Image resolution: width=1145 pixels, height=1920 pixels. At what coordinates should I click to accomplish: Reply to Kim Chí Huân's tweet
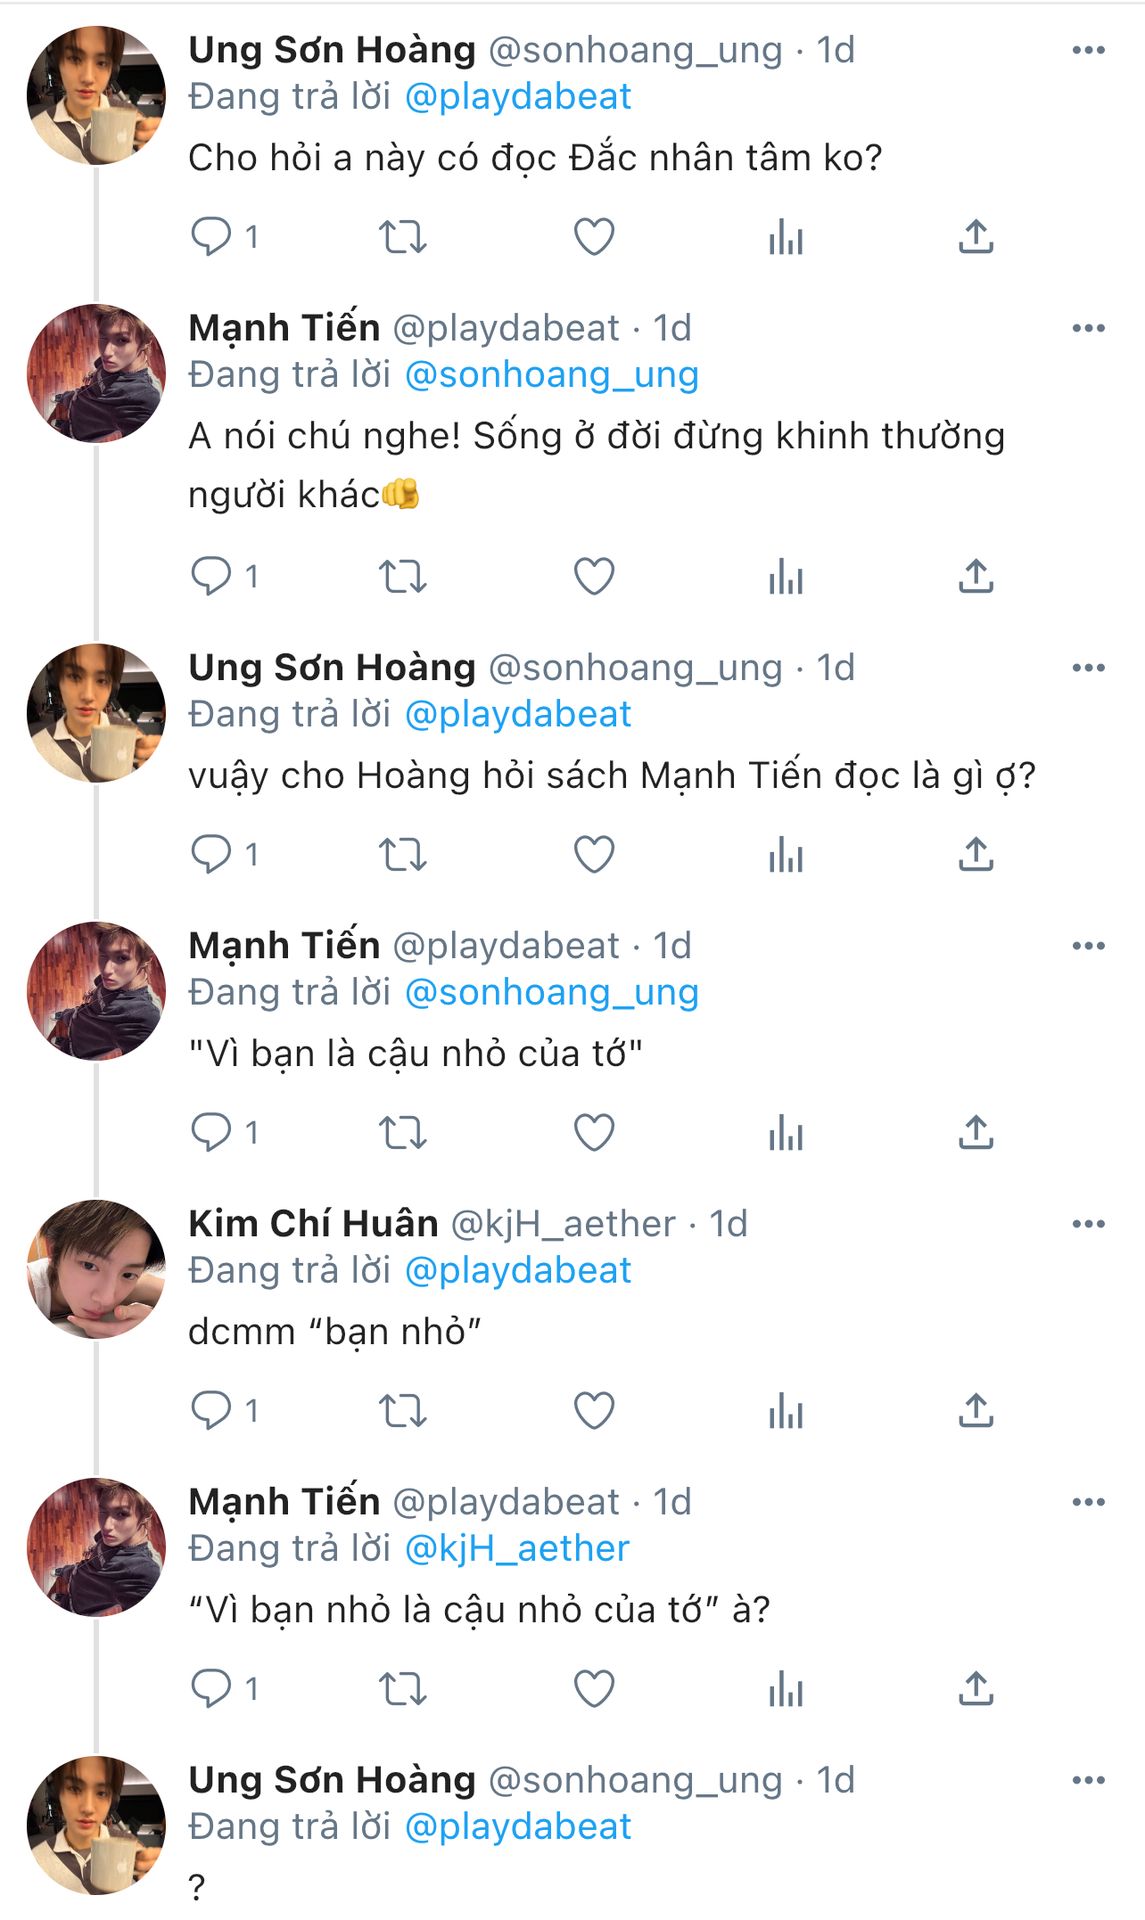tap(212, 1410)
